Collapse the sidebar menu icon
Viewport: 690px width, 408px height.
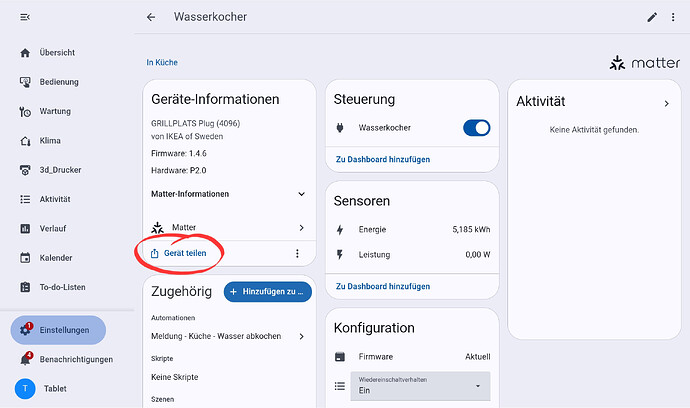(25, 17)
